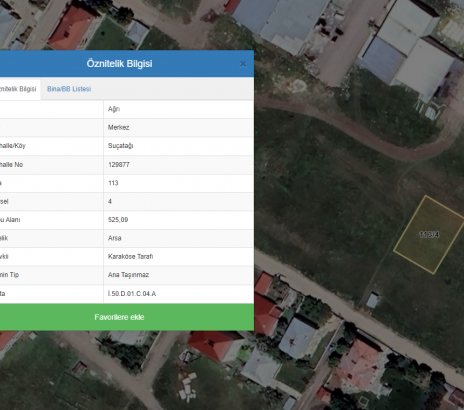The height and width of the screenshot is (410, 464).
Task: Close the Öznitelik Bilgisi dialog
Action: [x=243, y=64]
